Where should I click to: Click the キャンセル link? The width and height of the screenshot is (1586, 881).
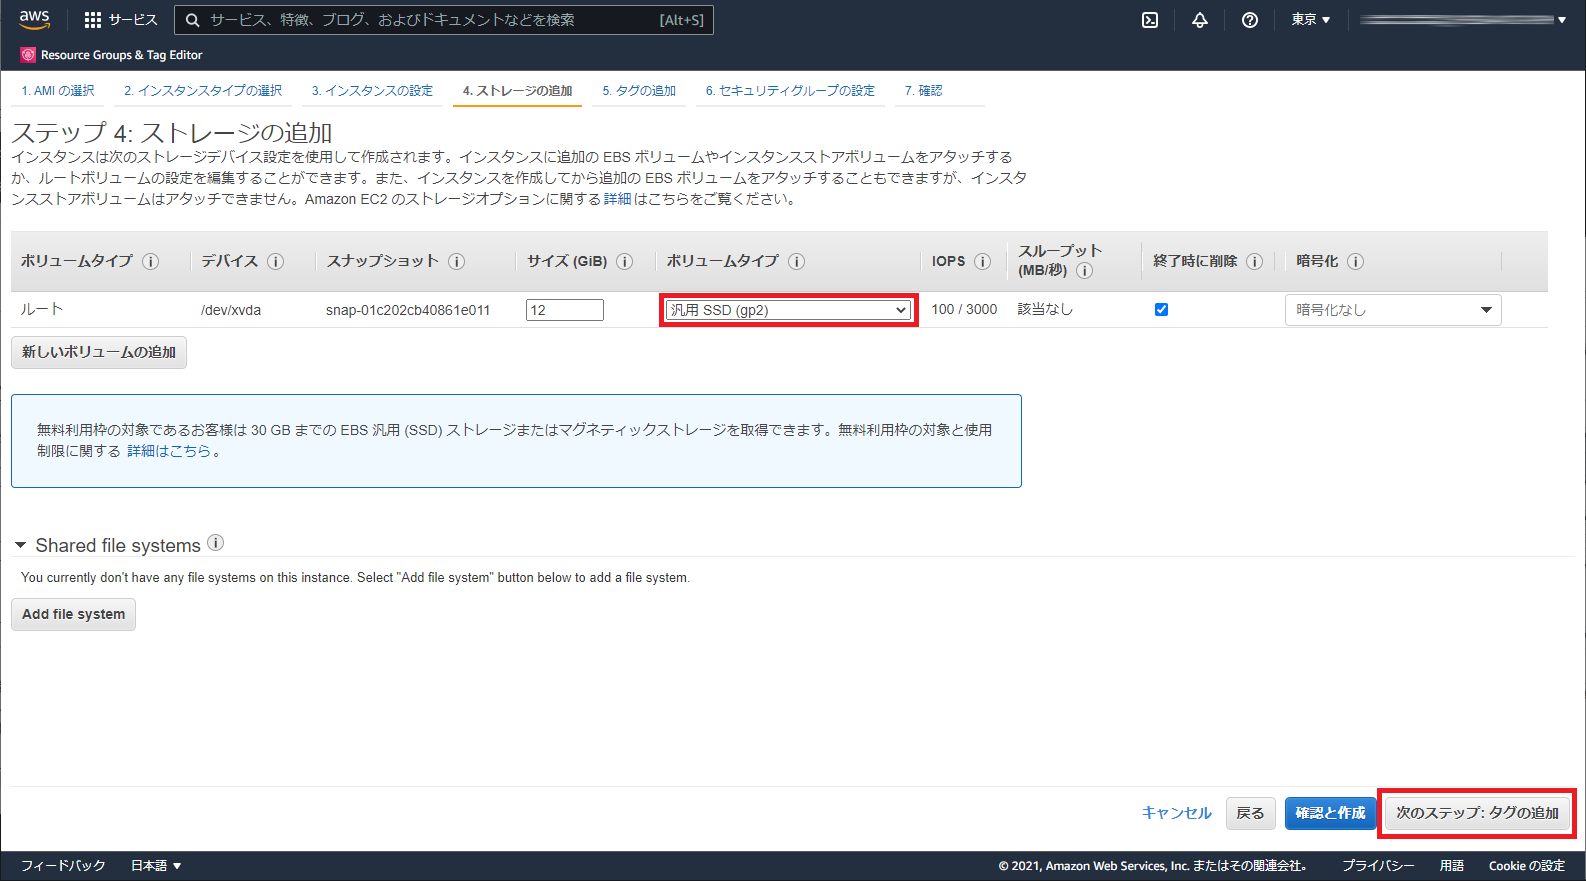(x=1177, y=813)
